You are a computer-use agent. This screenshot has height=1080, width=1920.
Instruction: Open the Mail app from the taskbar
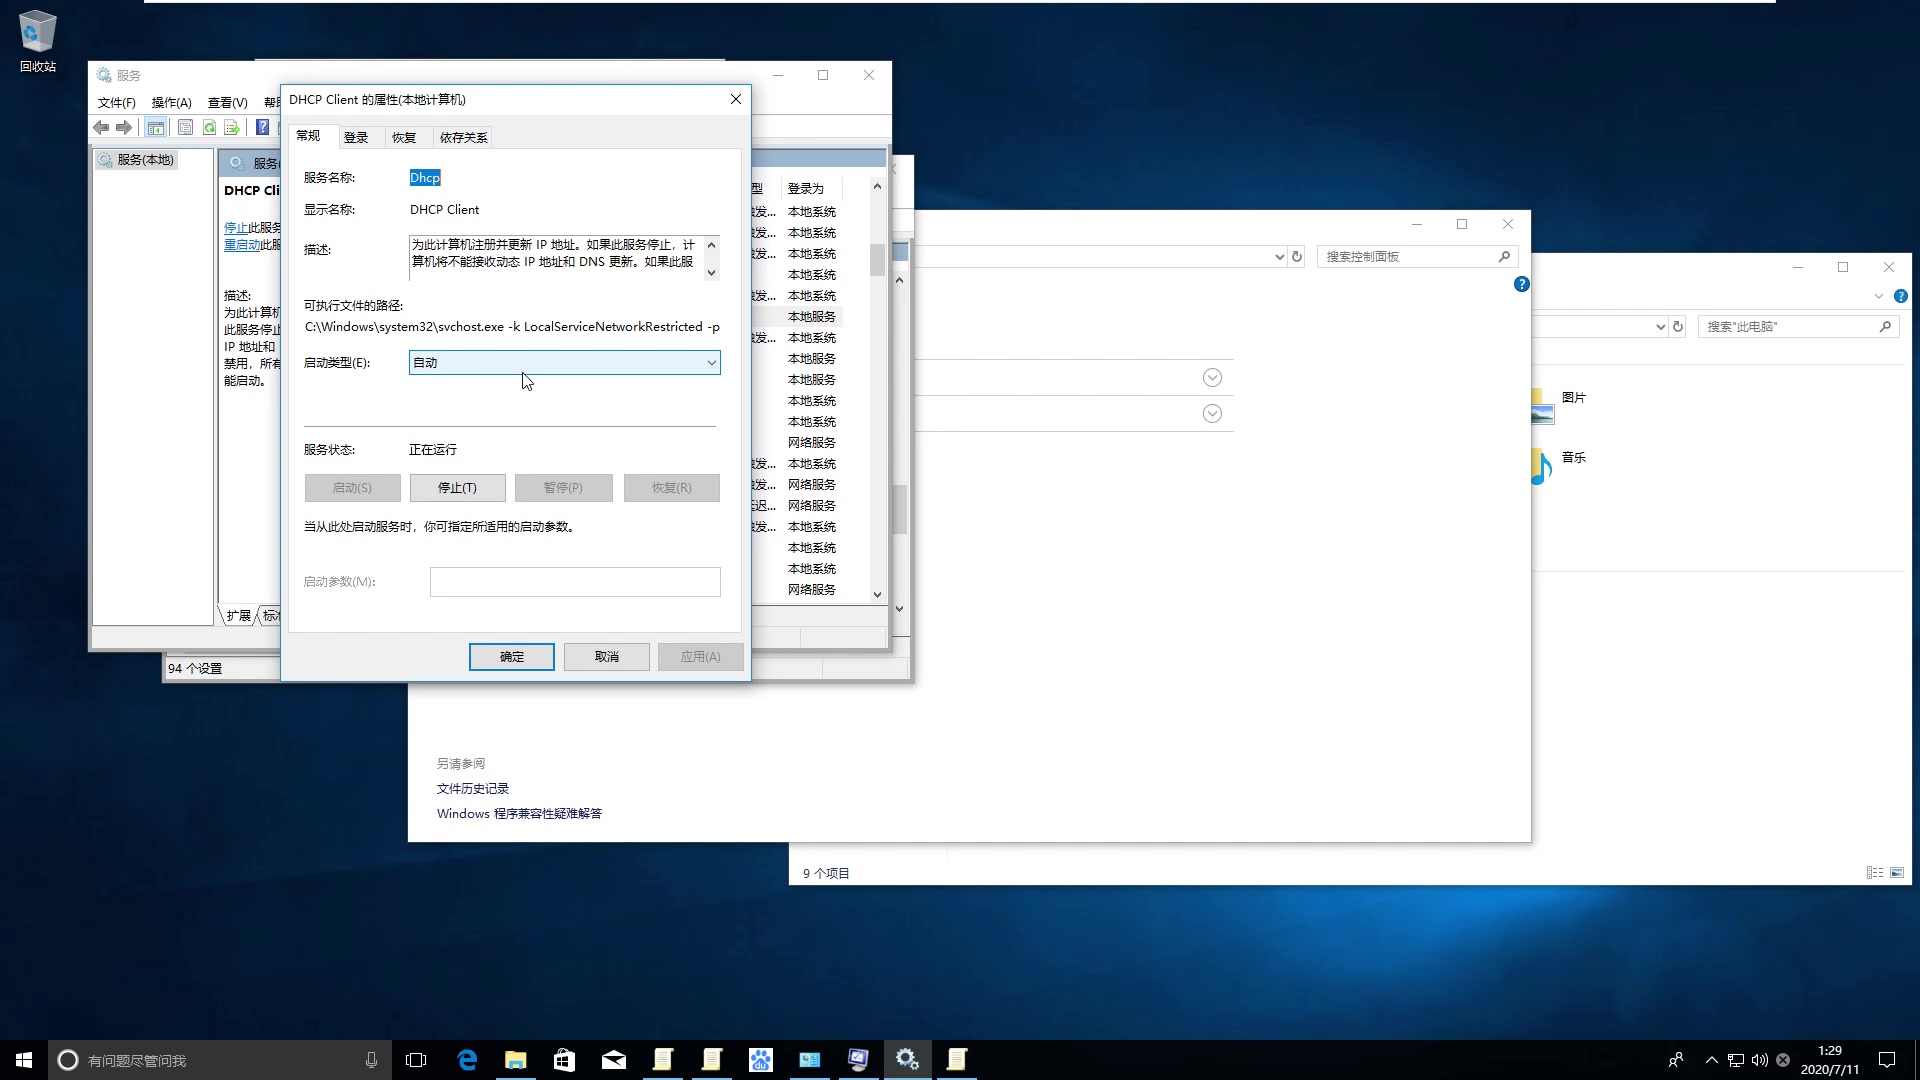[x=614, y=1060]
